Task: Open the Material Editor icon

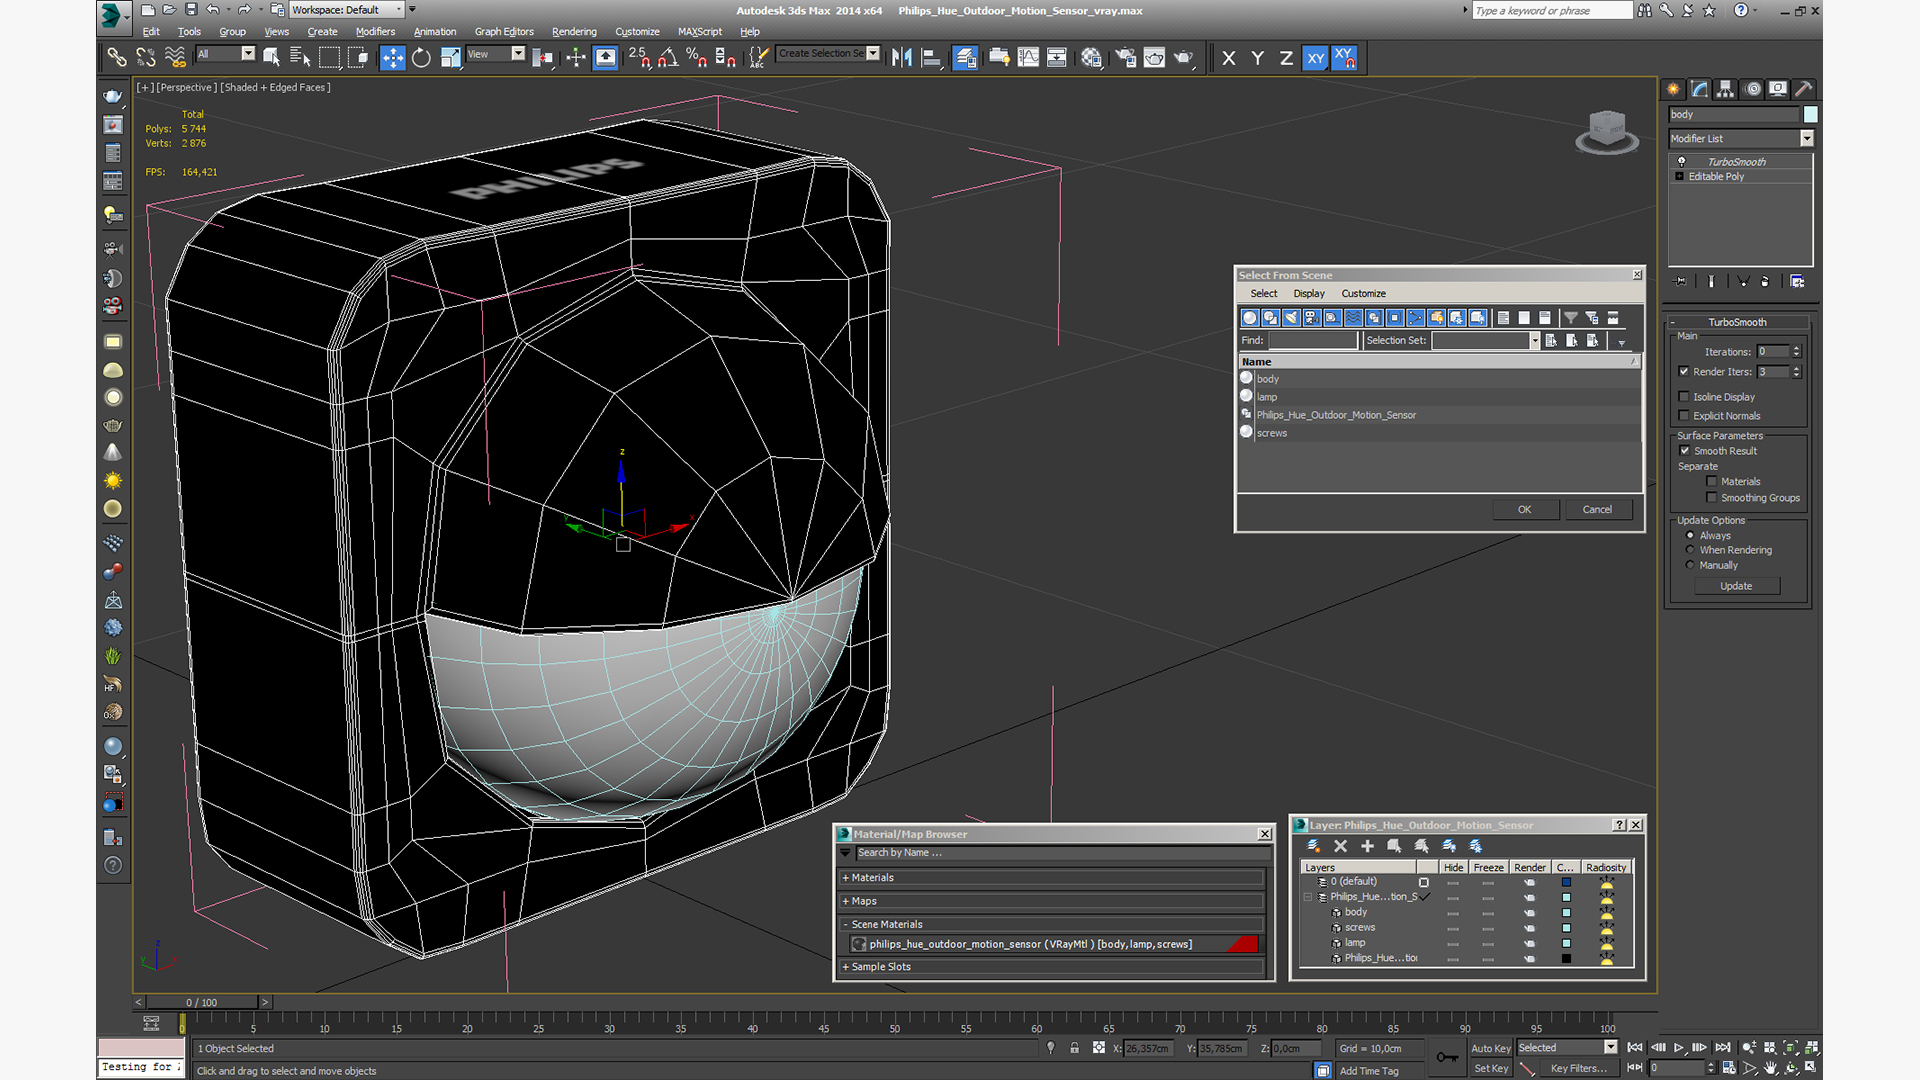Action: (x=1091, y=58)
